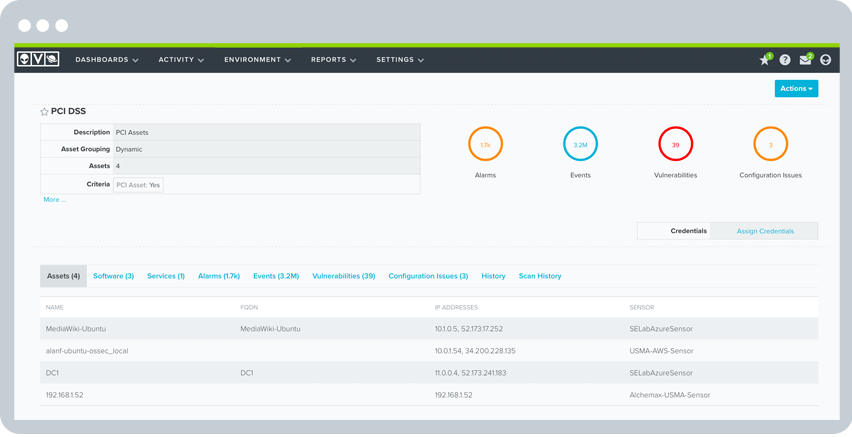The width and height of the screenshot is (852, 437).
Task: Open the Settings menu
Action: 399,60
